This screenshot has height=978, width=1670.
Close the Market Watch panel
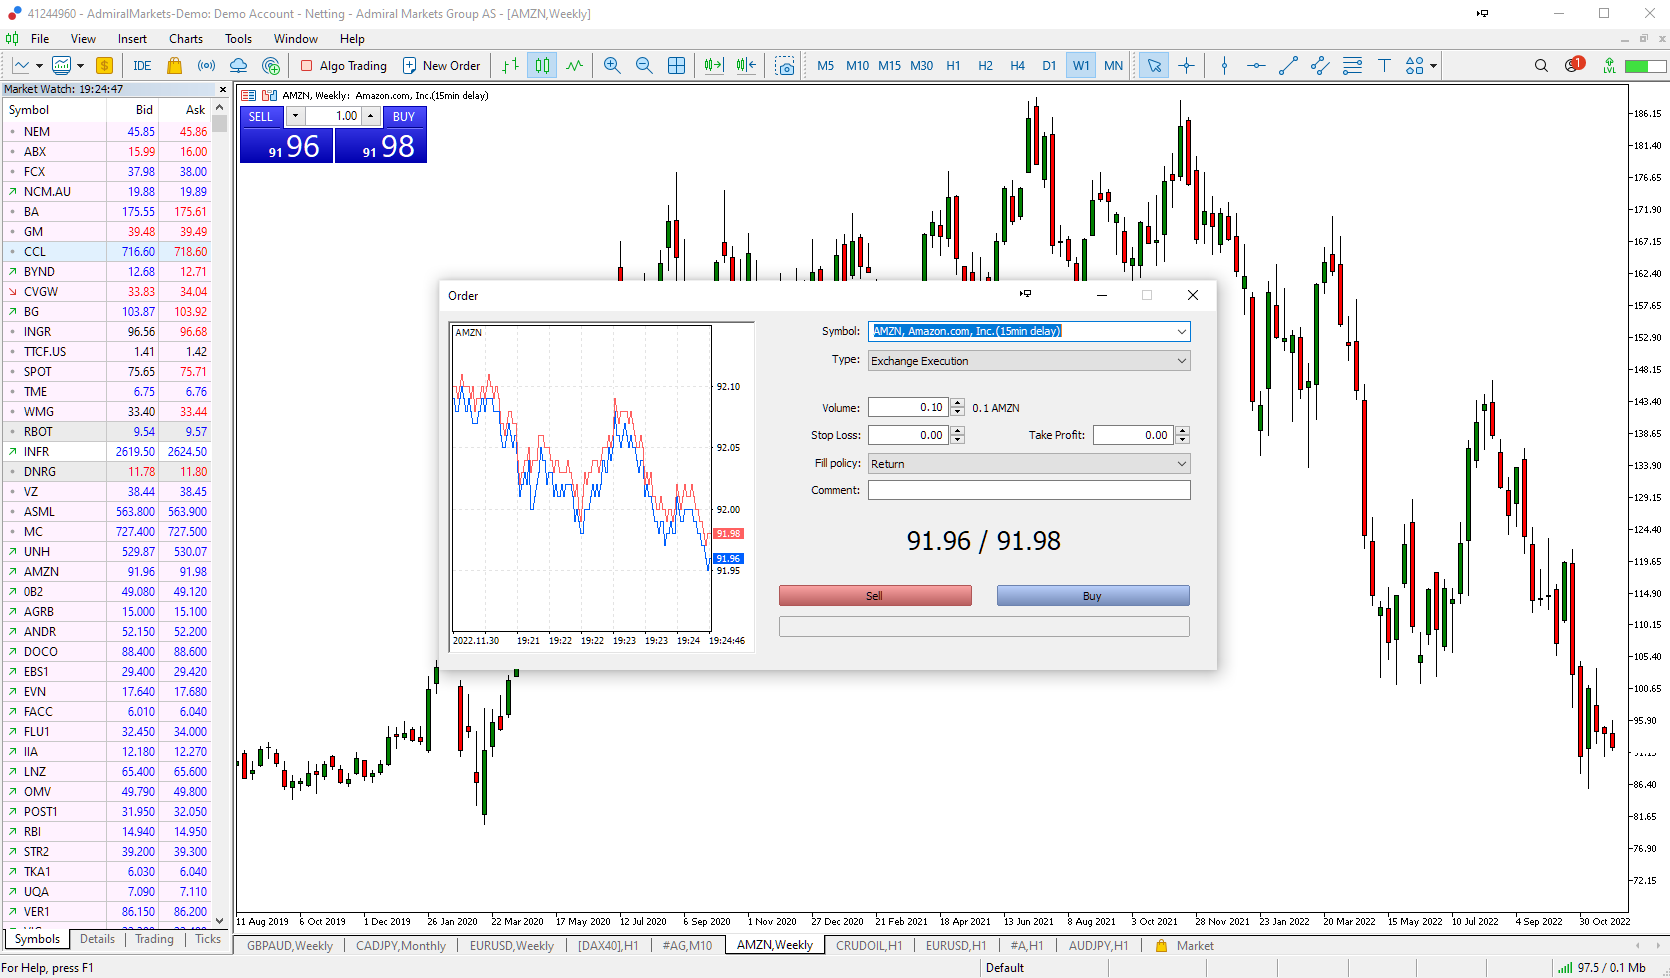point(223,89)
